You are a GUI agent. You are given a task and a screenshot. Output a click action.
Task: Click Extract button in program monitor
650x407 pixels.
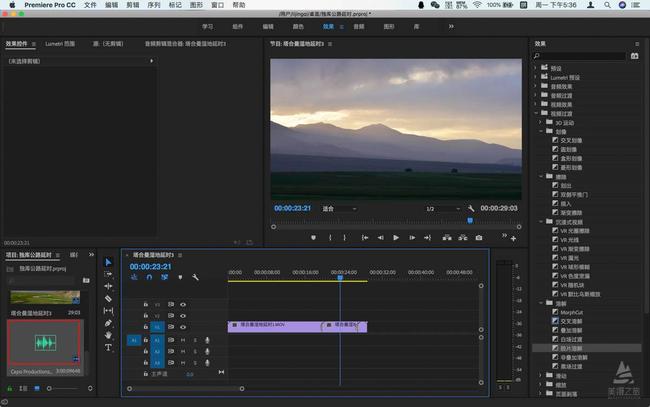(x=463, y=237)
